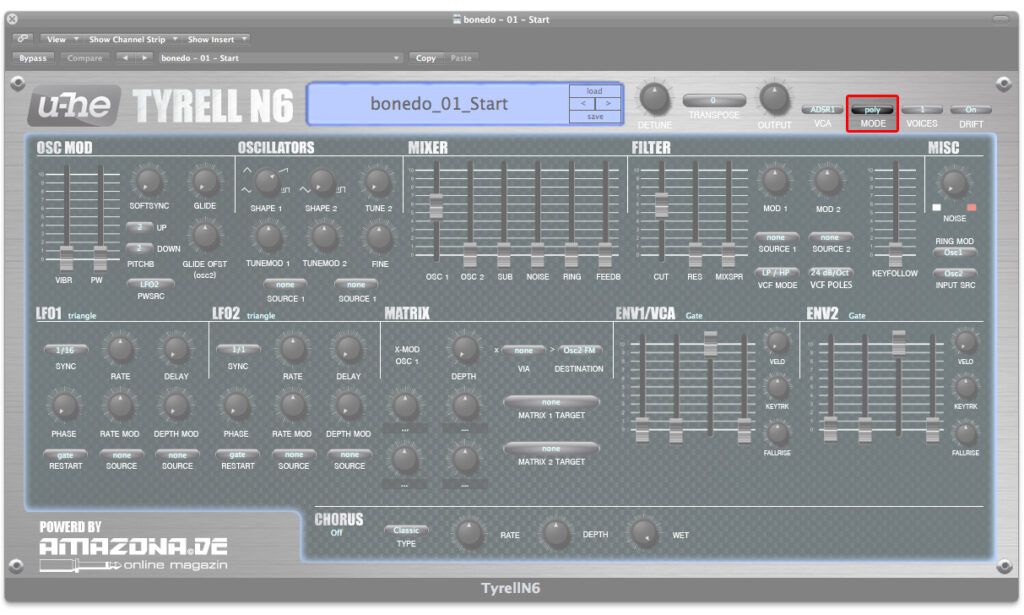
Task: Go to next preset with right arrow
Action: point(144,58)
